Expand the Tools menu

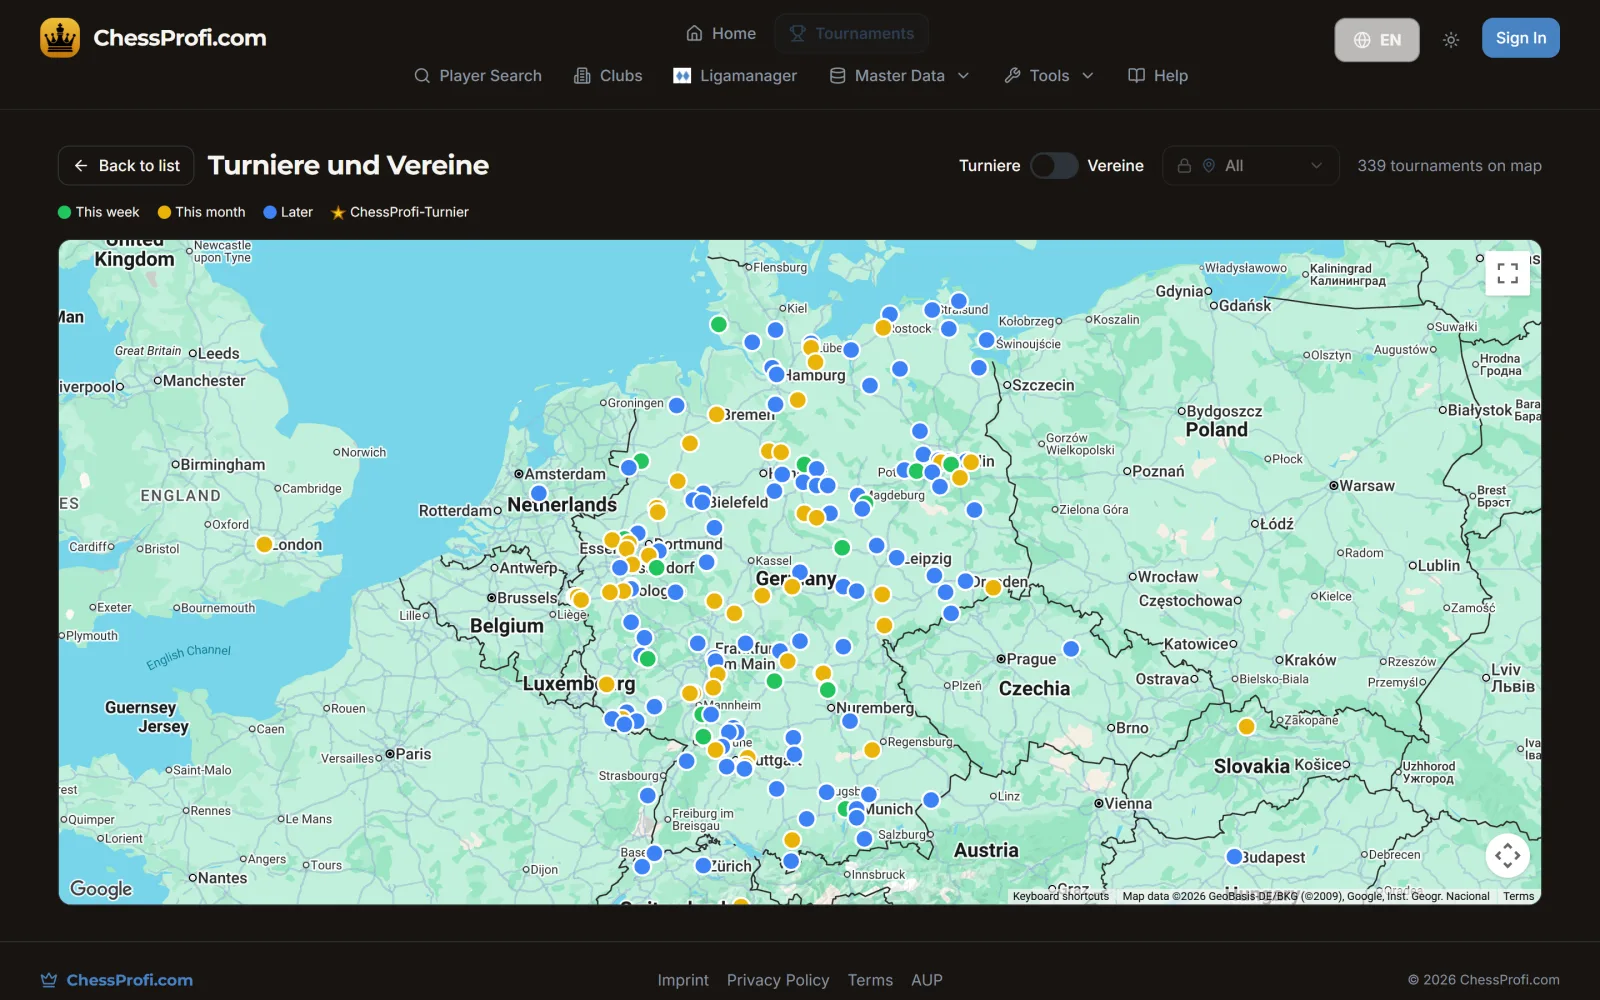pyautogui.click(x=1049, y=76)
